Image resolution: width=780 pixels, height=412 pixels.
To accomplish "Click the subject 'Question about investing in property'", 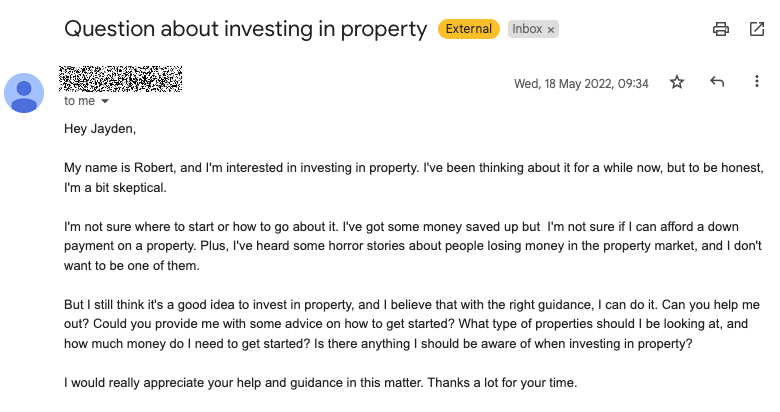I will (245, 29).
